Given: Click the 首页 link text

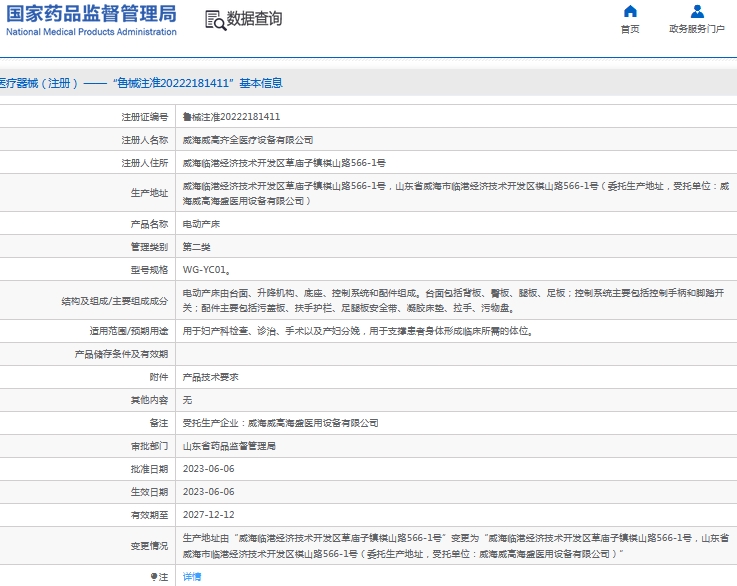Looking at the screenshot, I should coord(630,29).
